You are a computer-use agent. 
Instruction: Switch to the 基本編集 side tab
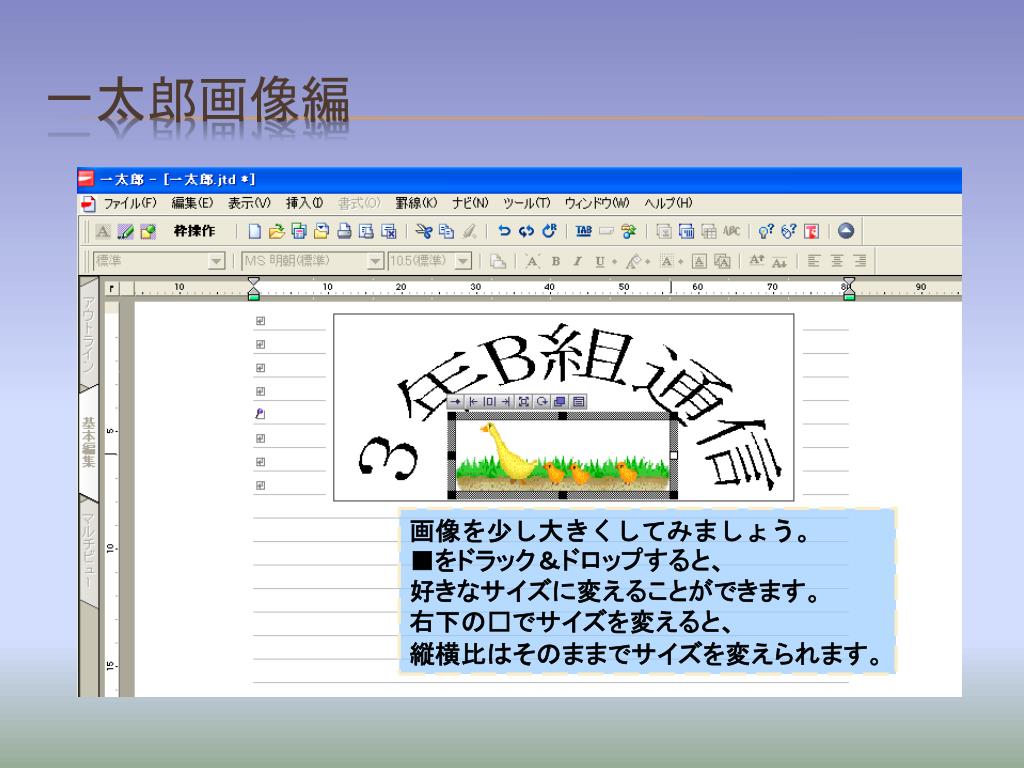tap(88, 442)
